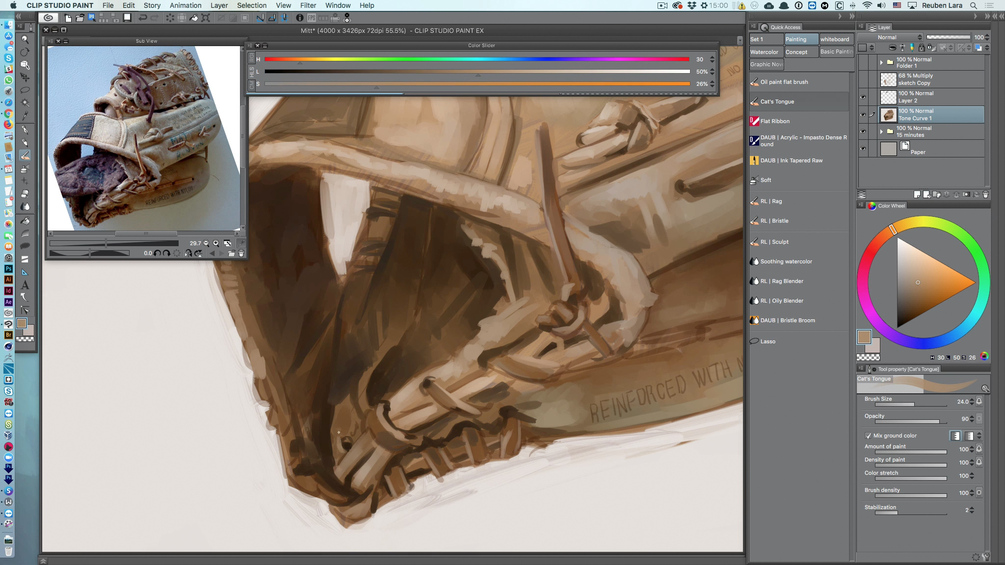1005x565 pixels.
Task: Select the Soothing watercolor brush
Action: point(786,261)
